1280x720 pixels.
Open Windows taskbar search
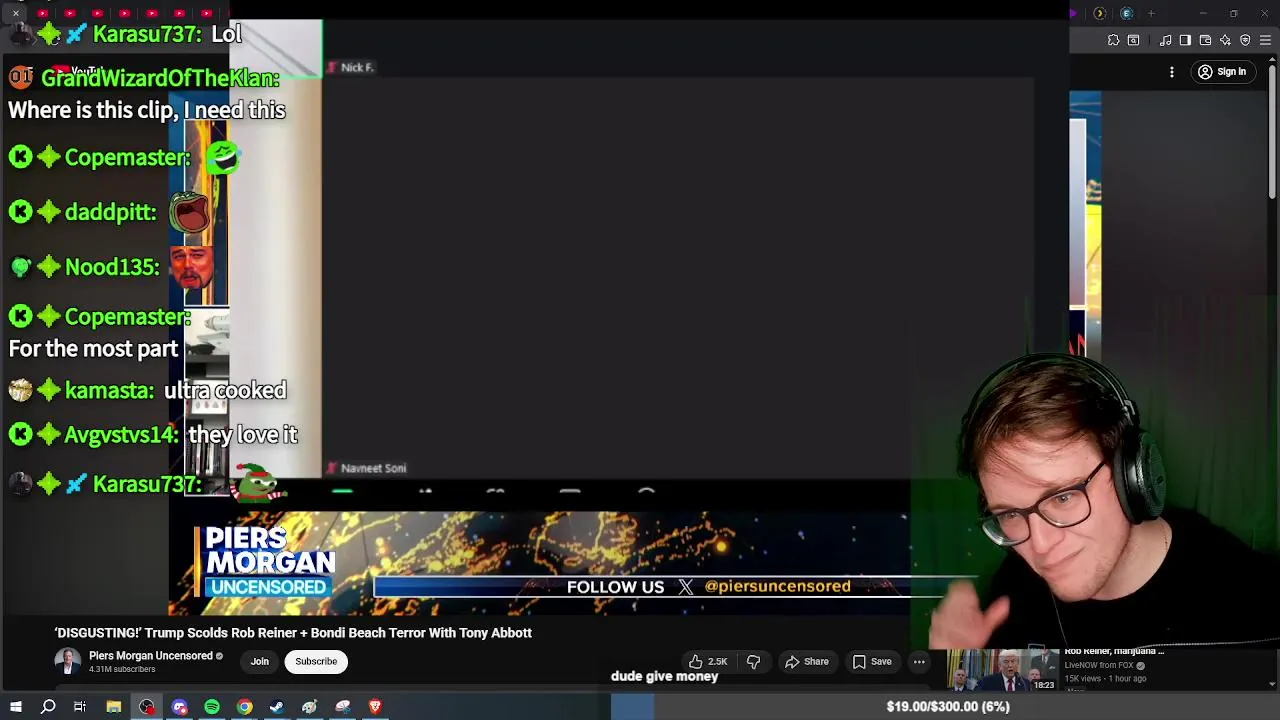pyautogui.click(x=48, y=707)
